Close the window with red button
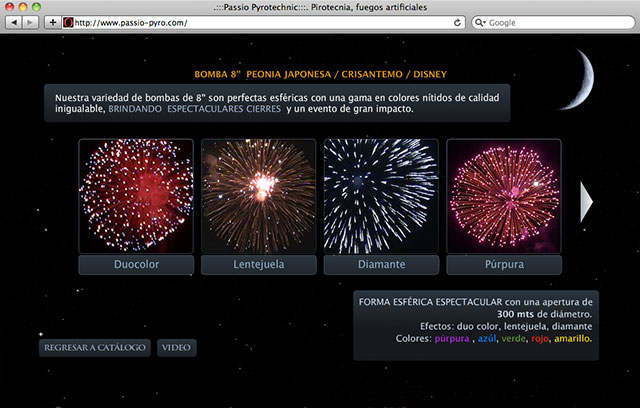 point(9,7)
